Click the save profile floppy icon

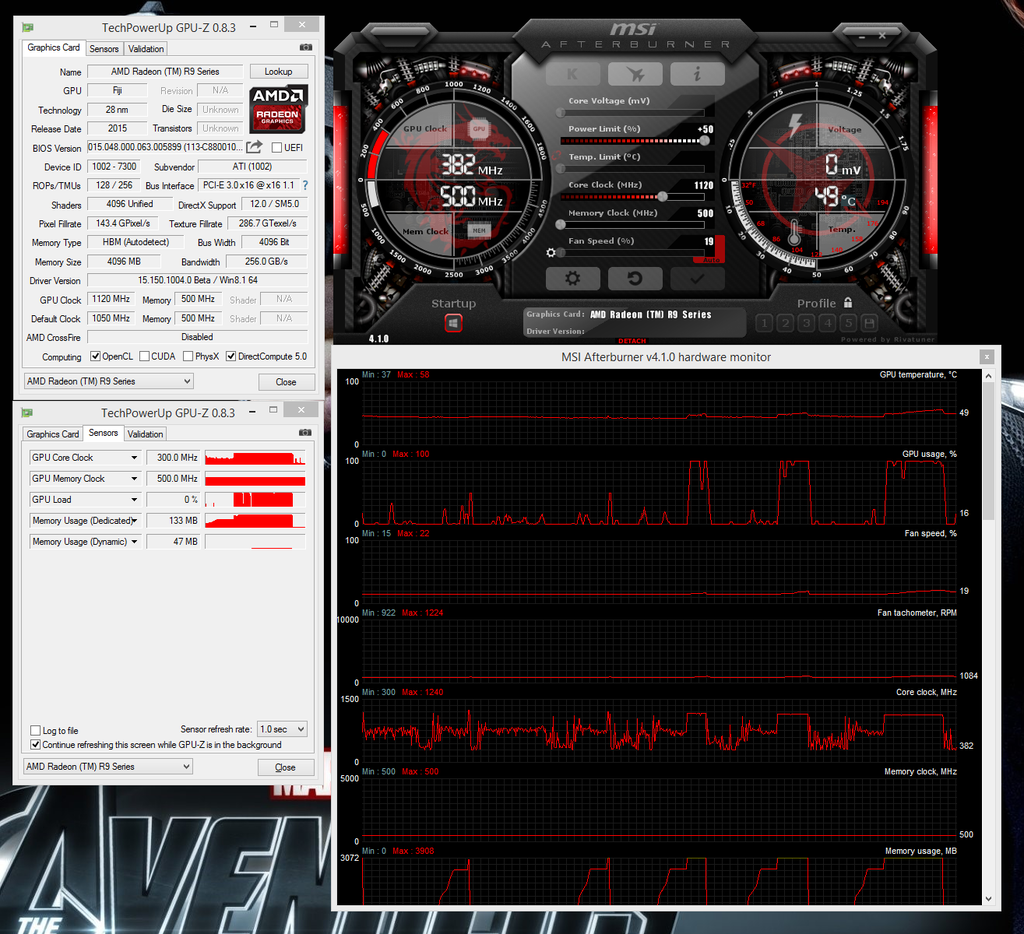pos(869,323)
